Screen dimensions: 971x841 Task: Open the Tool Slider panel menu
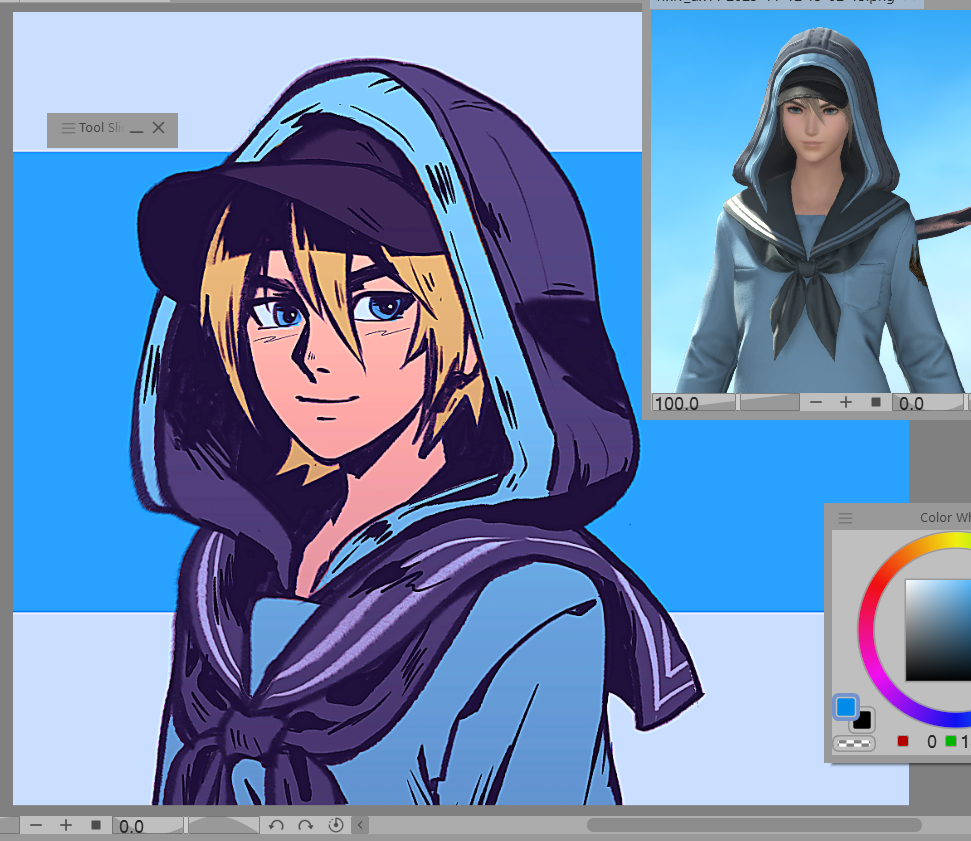[68, 128]
